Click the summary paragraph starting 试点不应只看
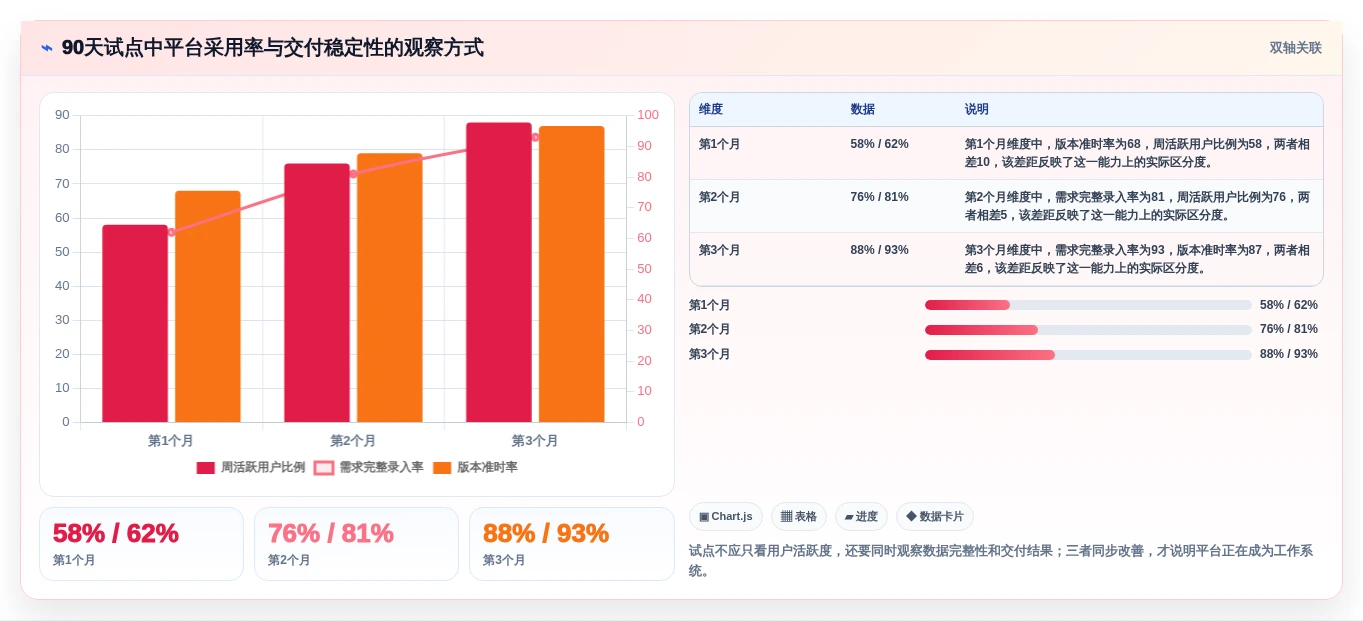Screen dimensions: 1363x621 (x=1001, y=561)
